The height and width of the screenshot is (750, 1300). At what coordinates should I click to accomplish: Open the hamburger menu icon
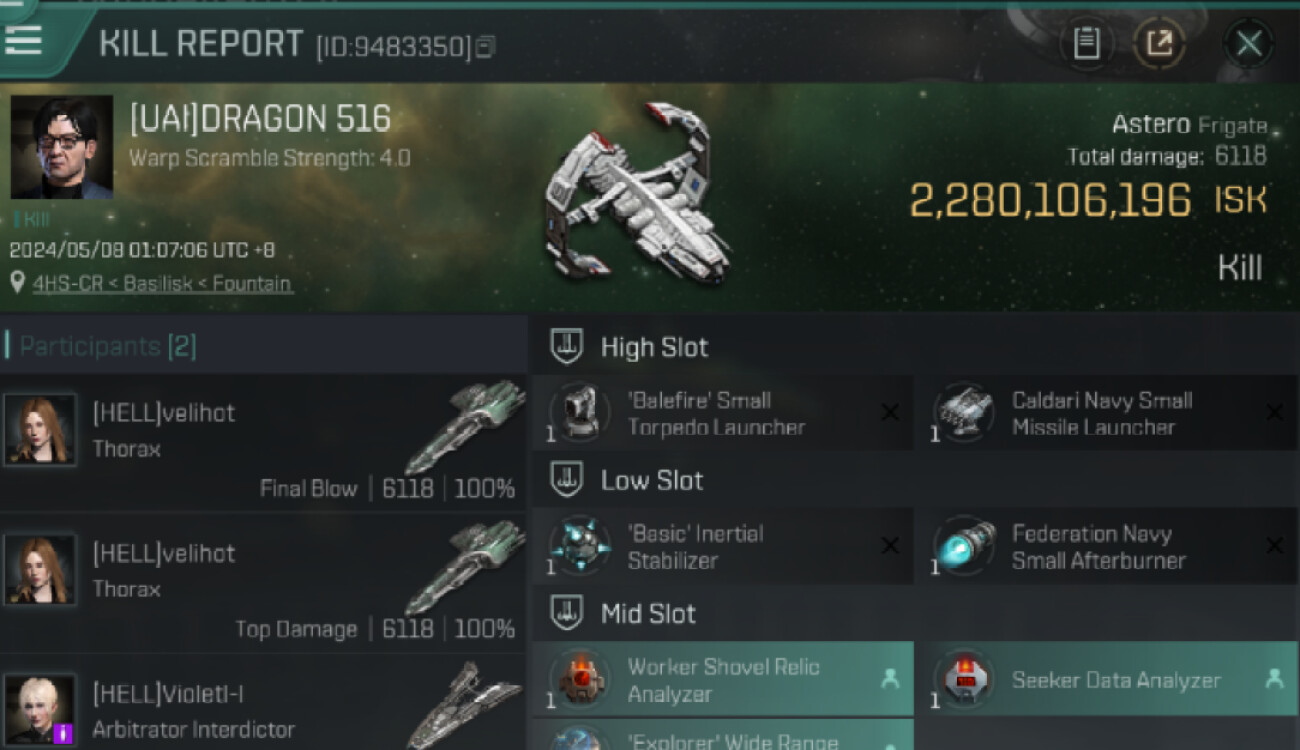coord(23,40)
